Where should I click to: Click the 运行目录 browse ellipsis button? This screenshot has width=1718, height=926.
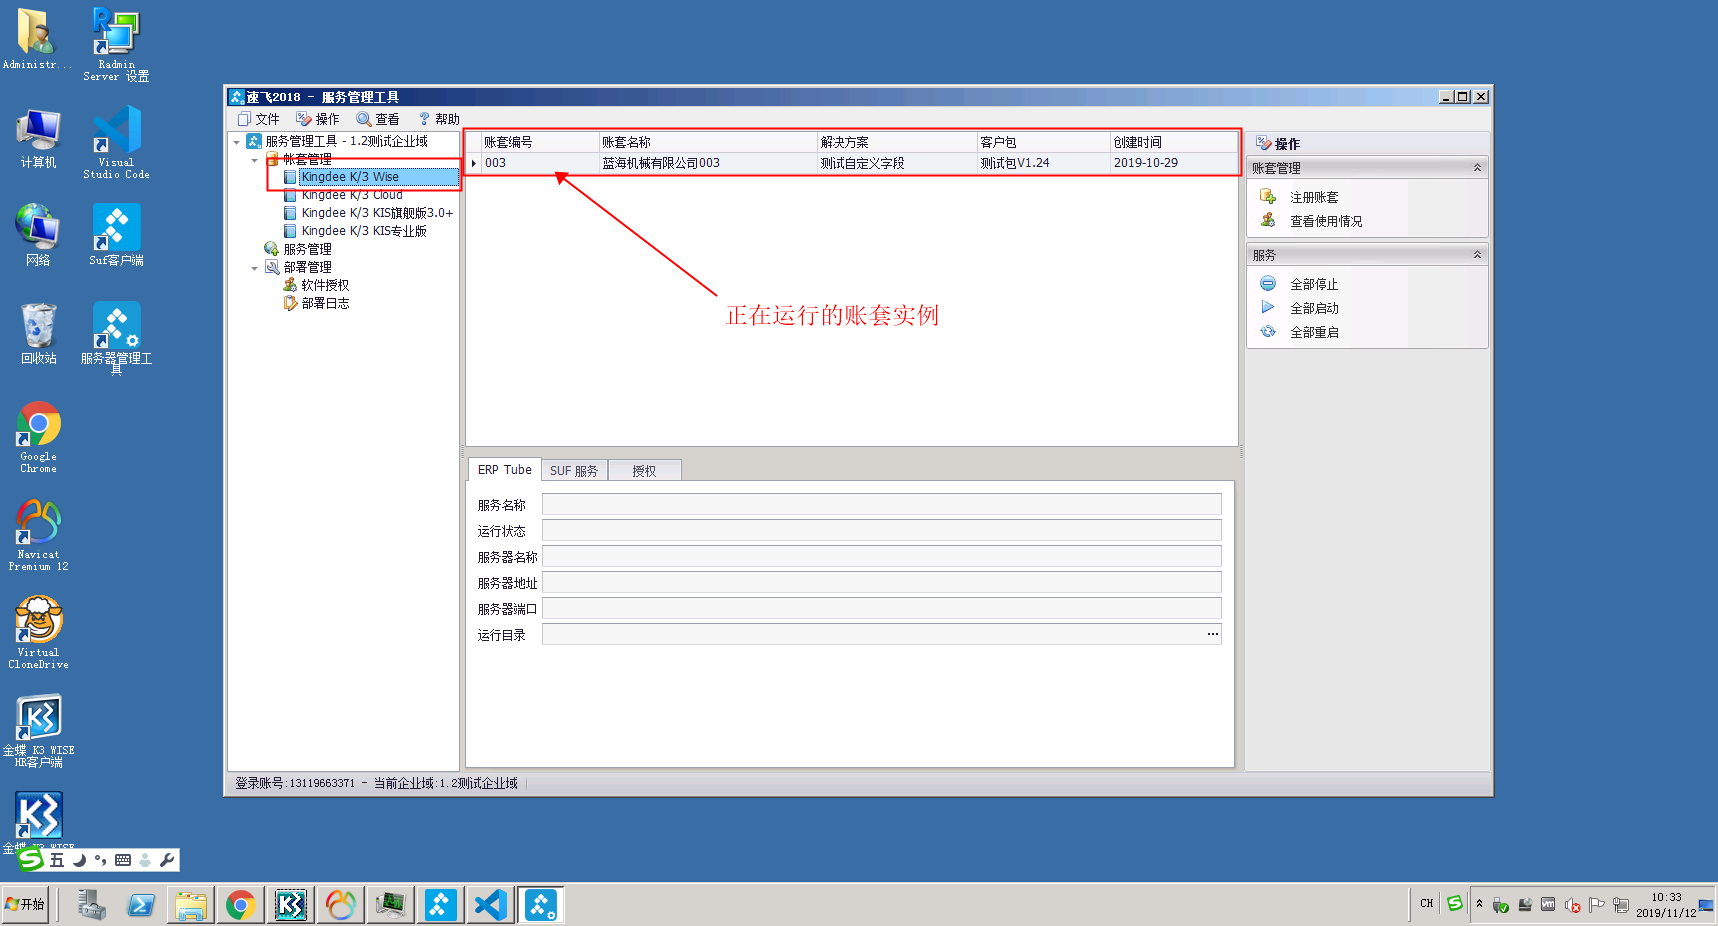(x=1212, y=634)
